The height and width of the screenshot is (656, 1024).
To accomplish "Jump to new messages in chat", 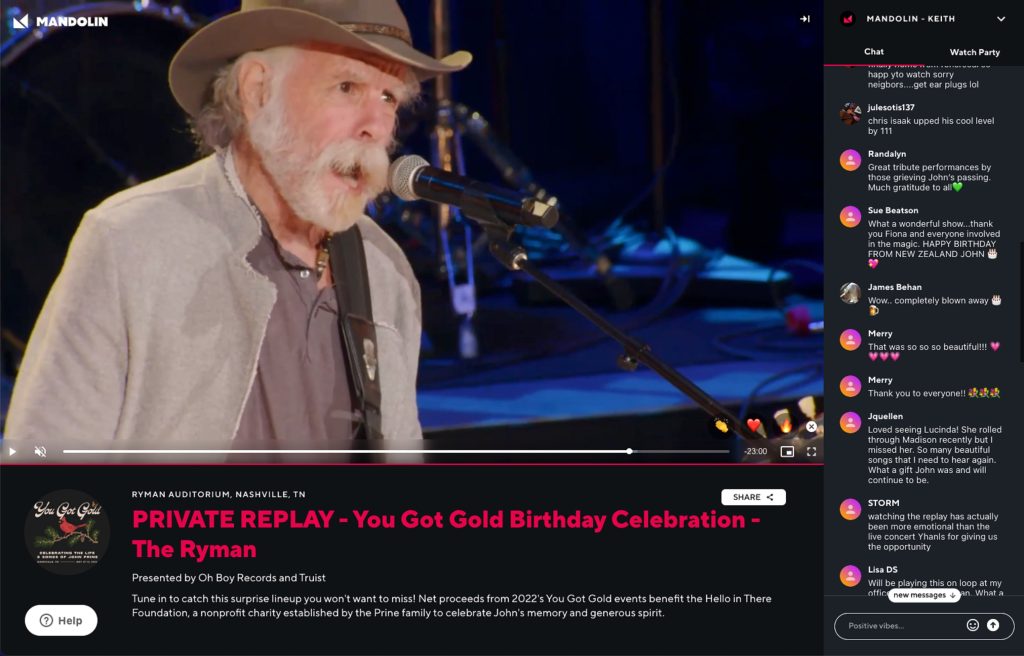I will (x=921, y=595).
